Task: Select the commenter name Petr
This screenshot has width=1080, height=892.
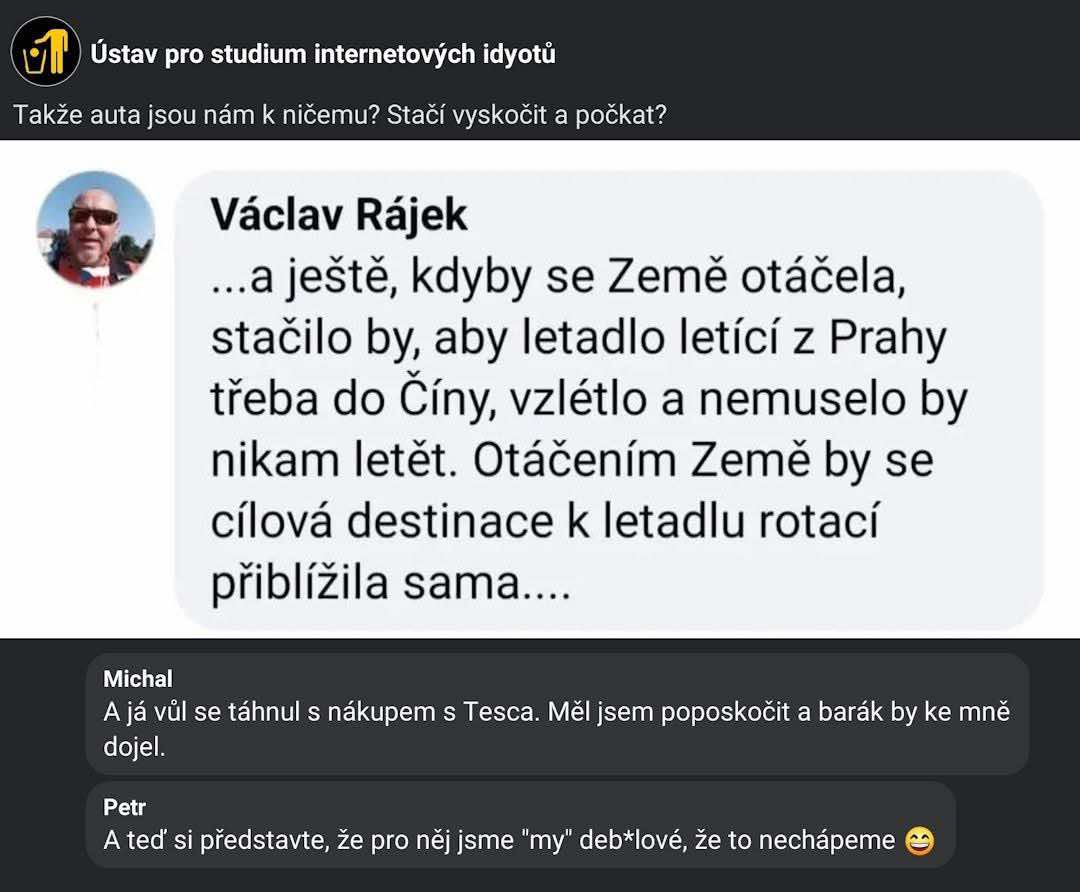Action: click(x=125, y=807)
